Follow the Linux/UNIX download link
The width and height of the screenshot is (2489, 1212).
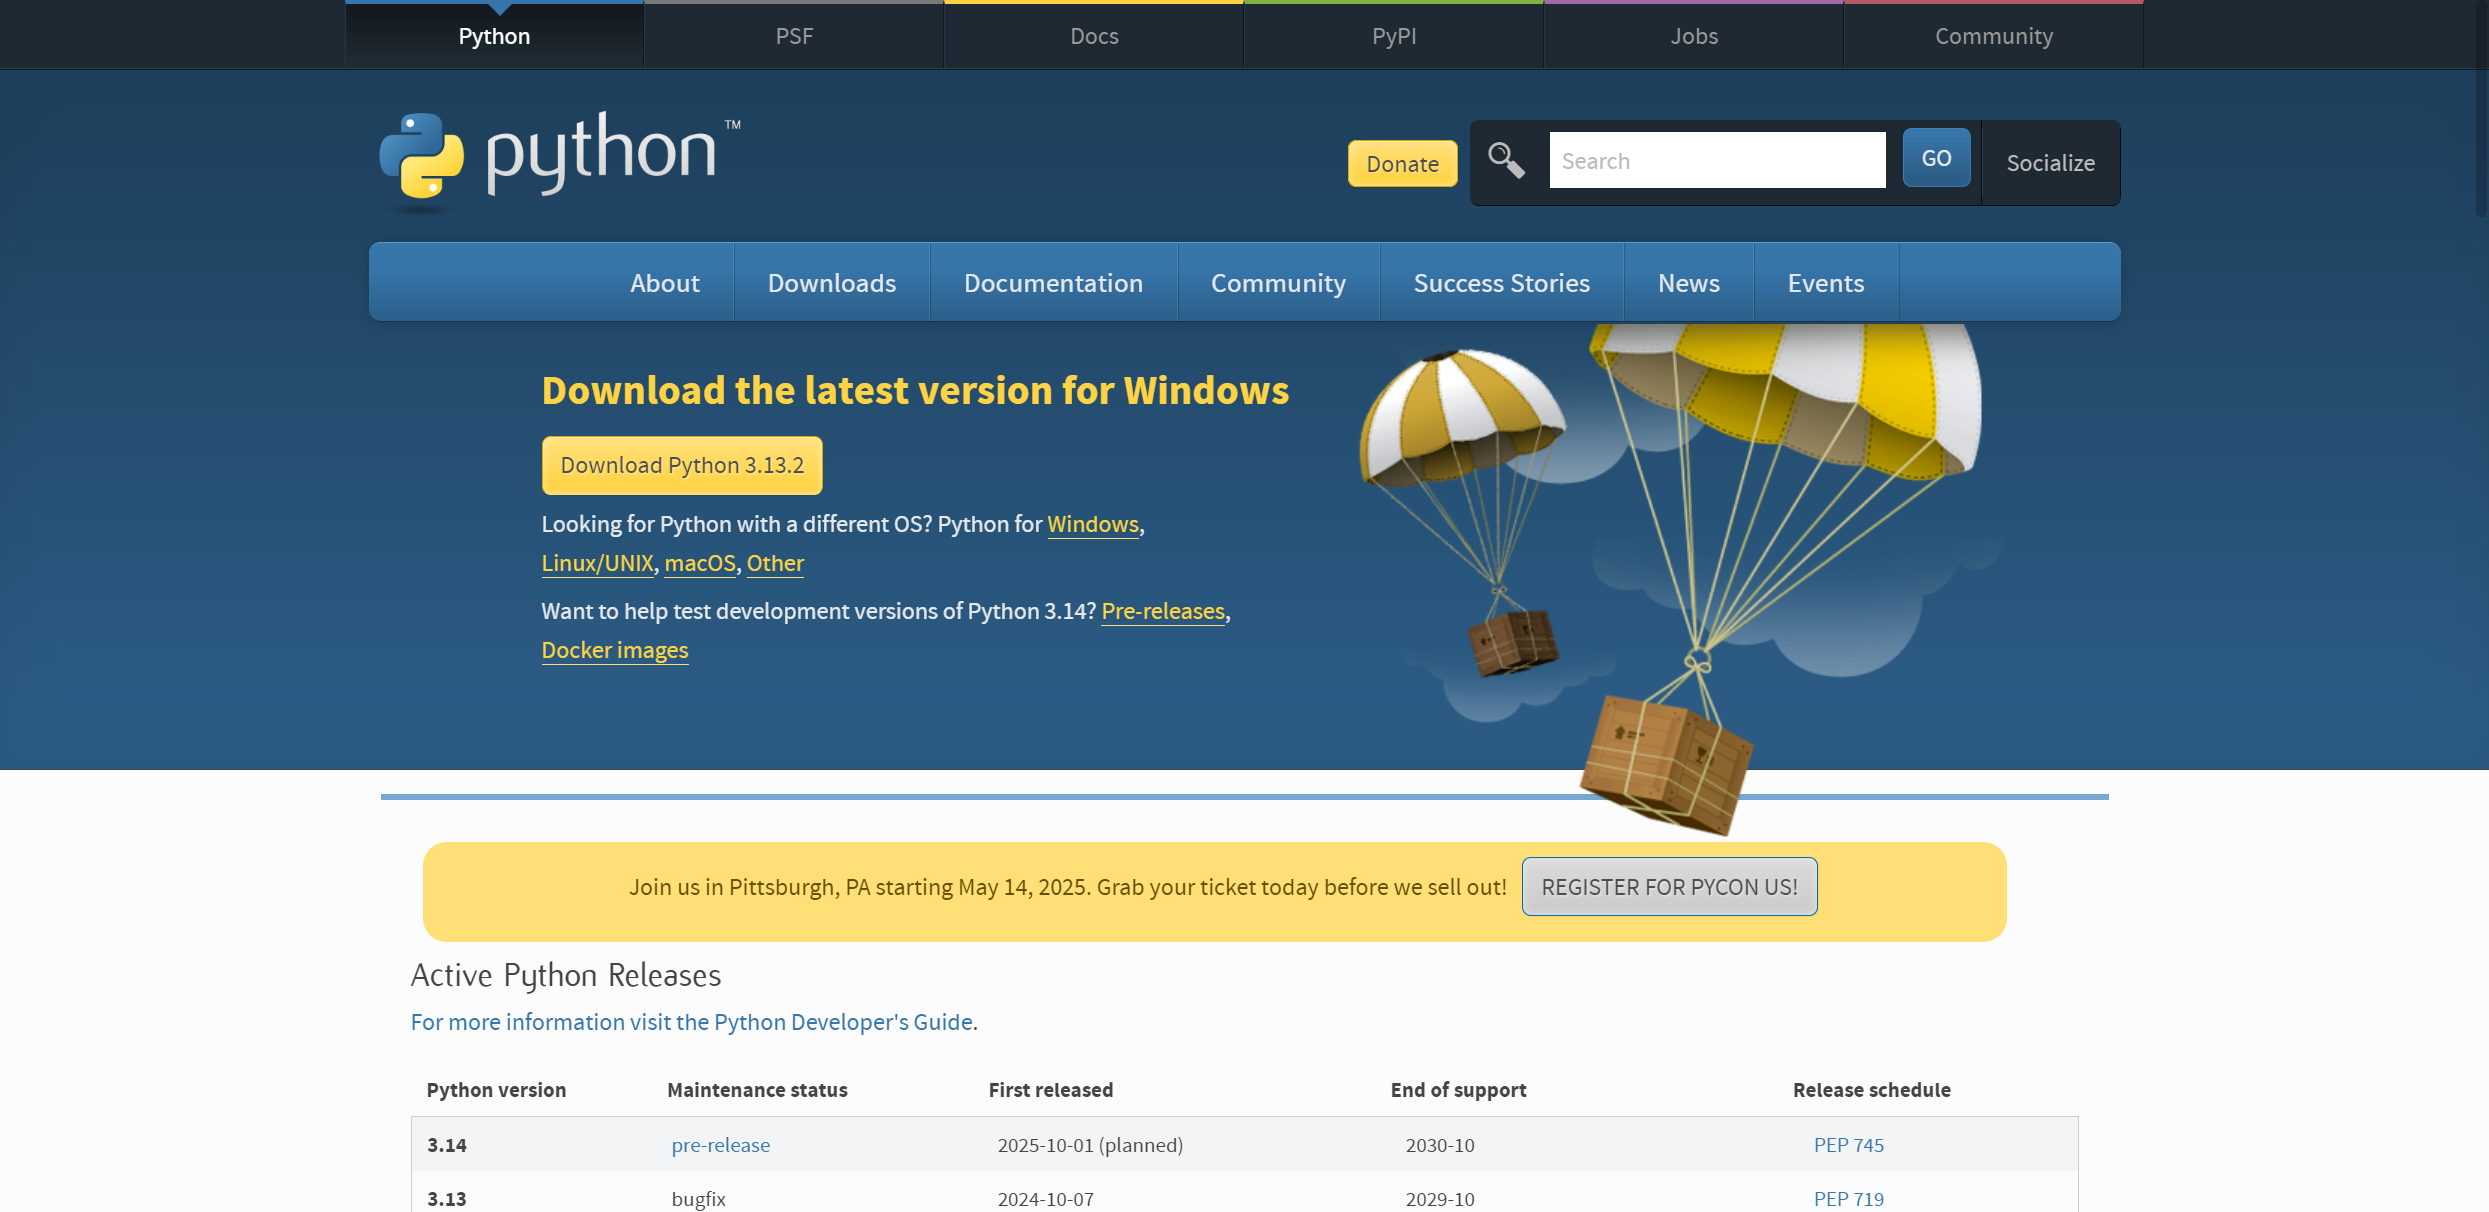click(x=597, y=563)
